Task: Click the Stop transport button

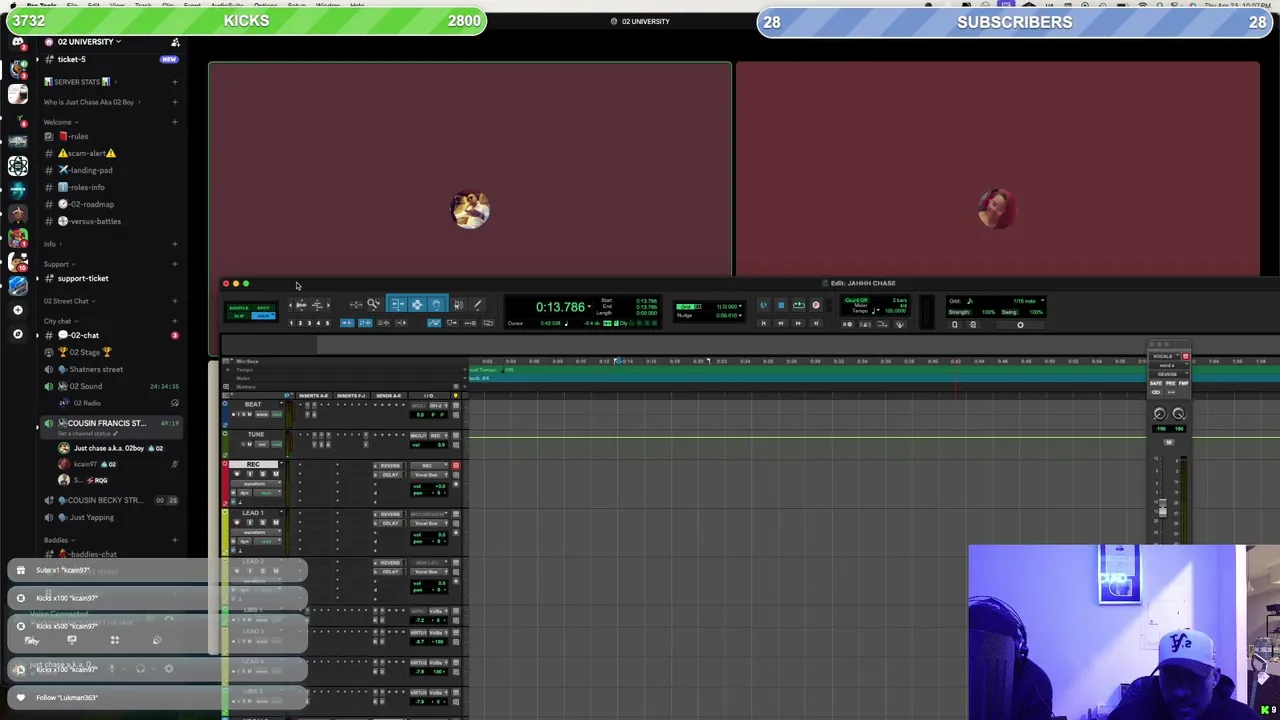Action: [x=781, y=306]
